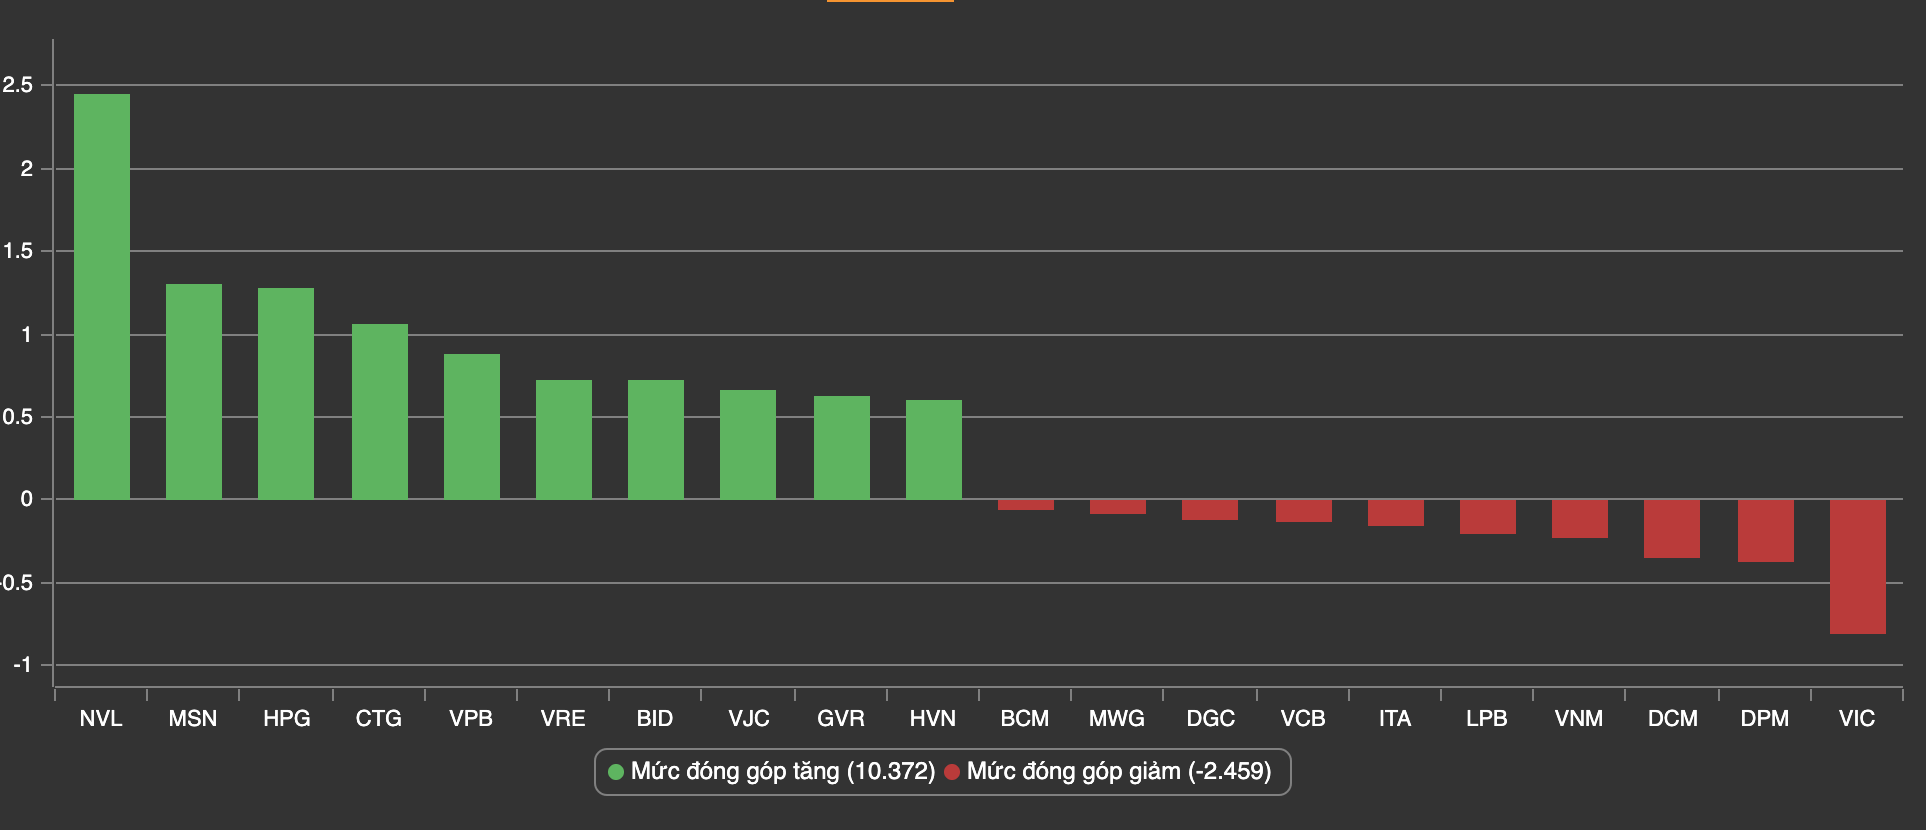
Task: Select the DPM red bar
Action: [1766, 531]
